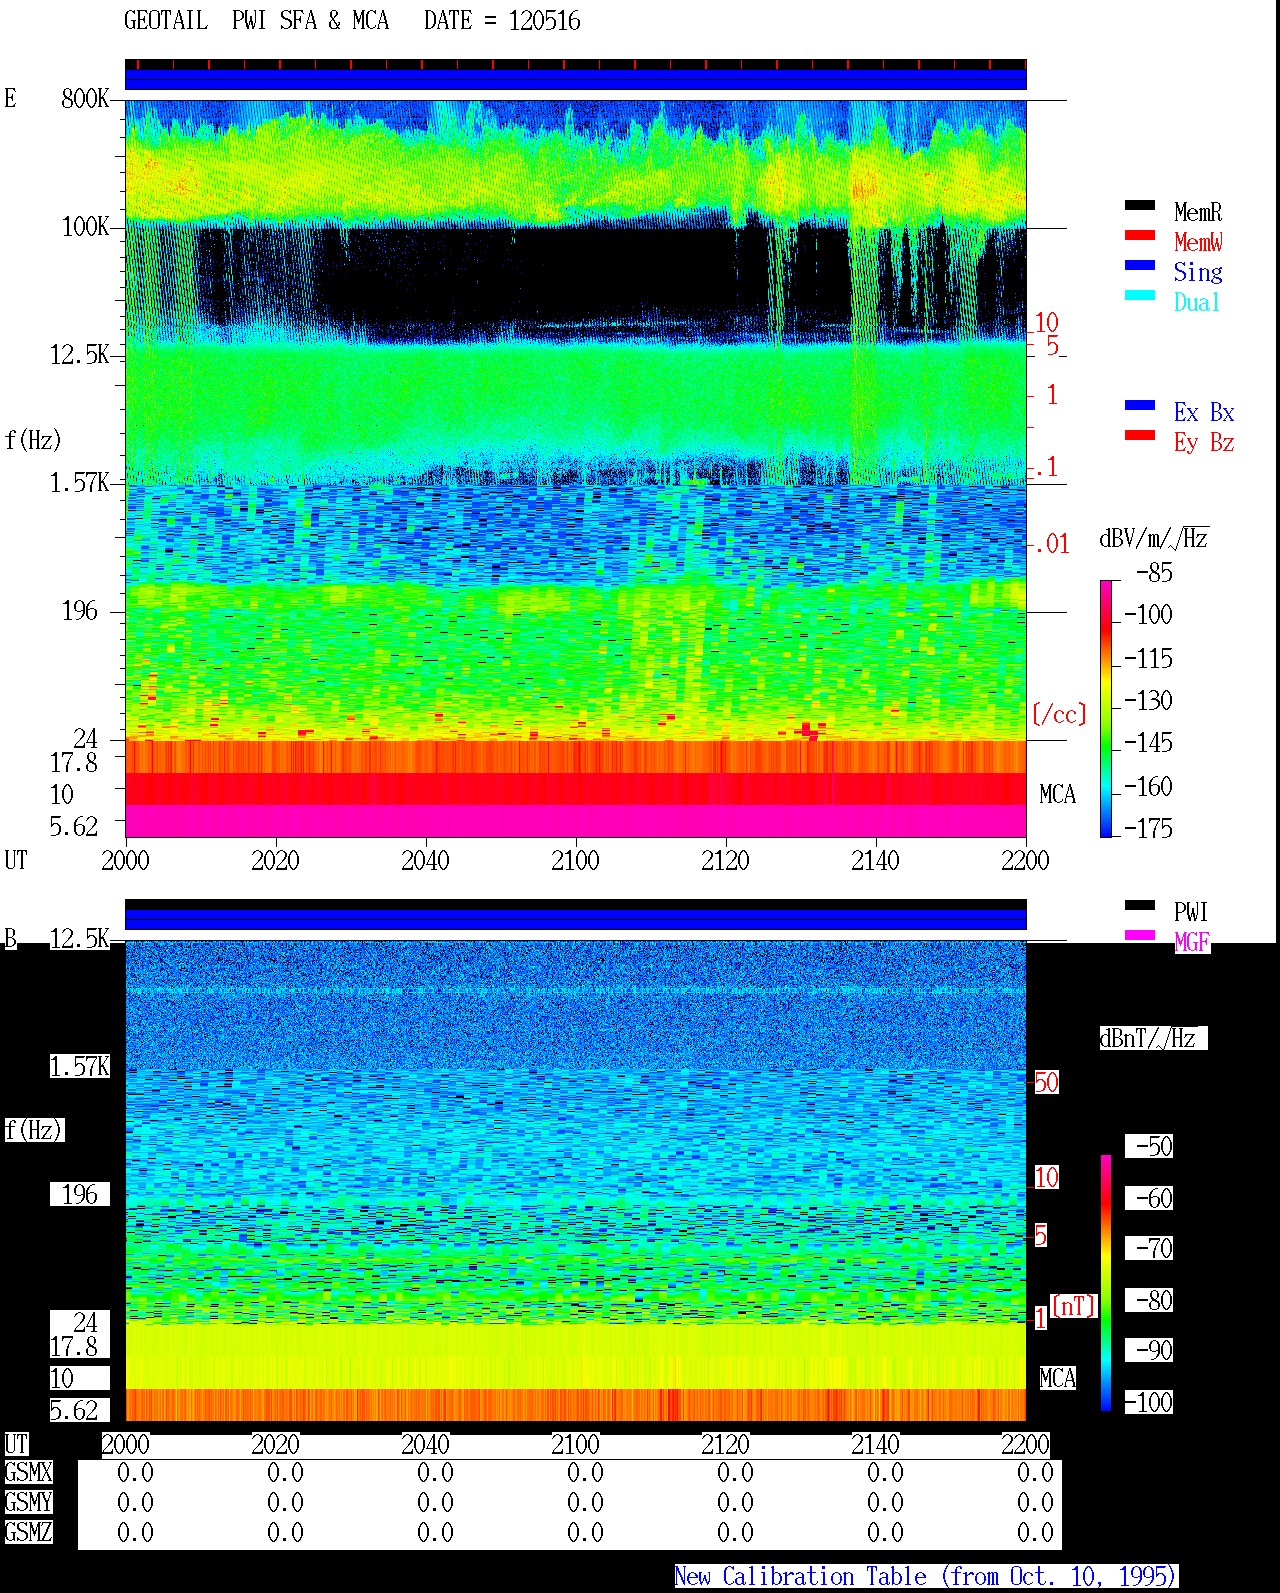Click the red '[nT]' field unit label
Image resolution: width=1280 pixels, height=1593 pixels.
pyautogui.click(x=1074, y=1306)
